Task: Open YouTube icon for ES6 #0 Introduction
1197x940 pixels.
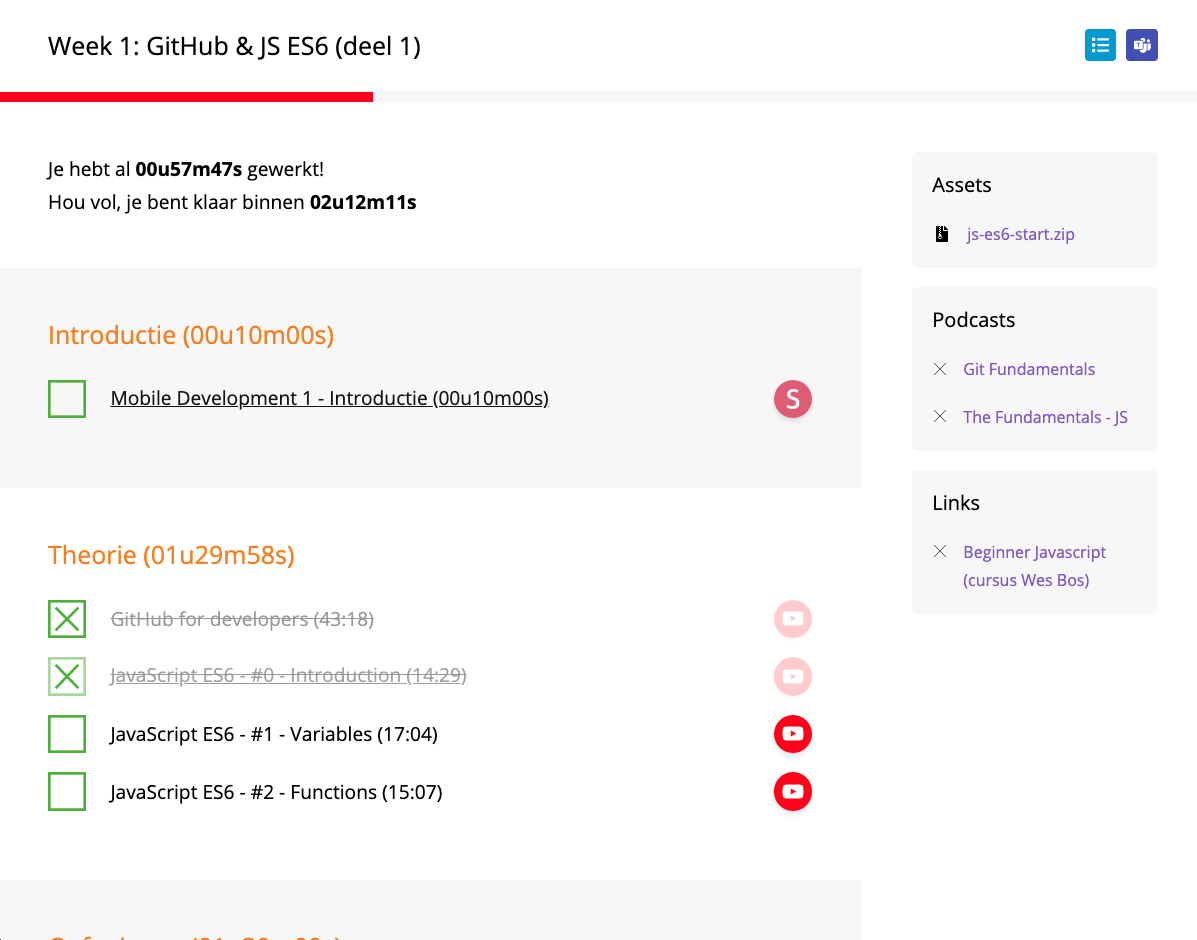Action: (x=792, y=677)
